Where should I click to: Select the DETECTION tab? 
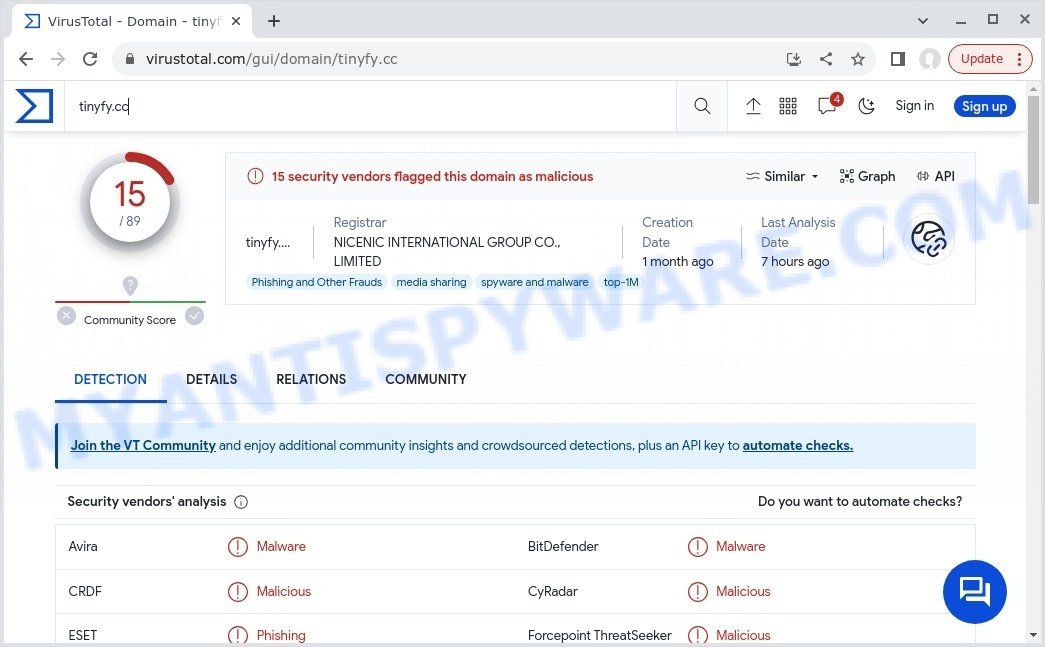point(110,379)
